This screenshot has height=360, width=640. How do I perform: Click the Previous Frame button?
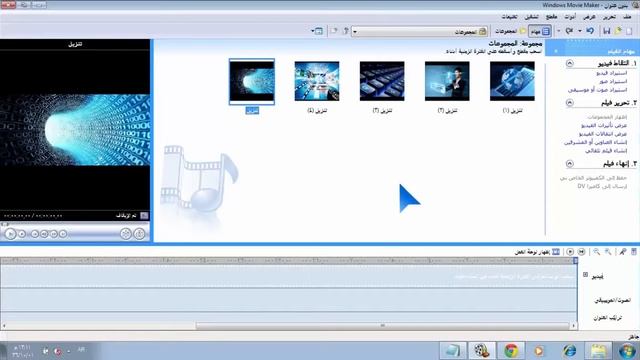tap(44, 234)
